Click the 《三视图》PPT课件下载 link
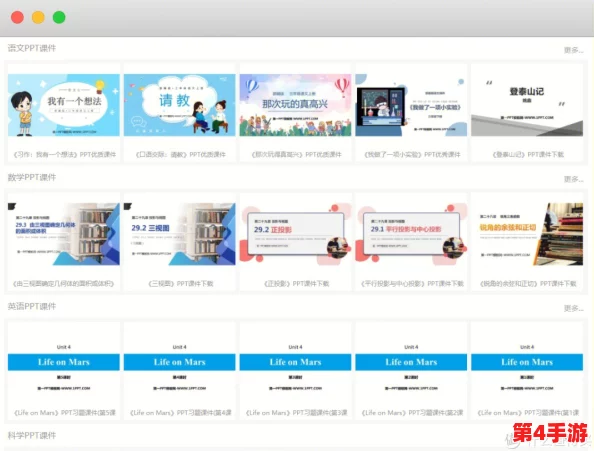The width and height of the screenshot is (594, 451). coord(181,284)
